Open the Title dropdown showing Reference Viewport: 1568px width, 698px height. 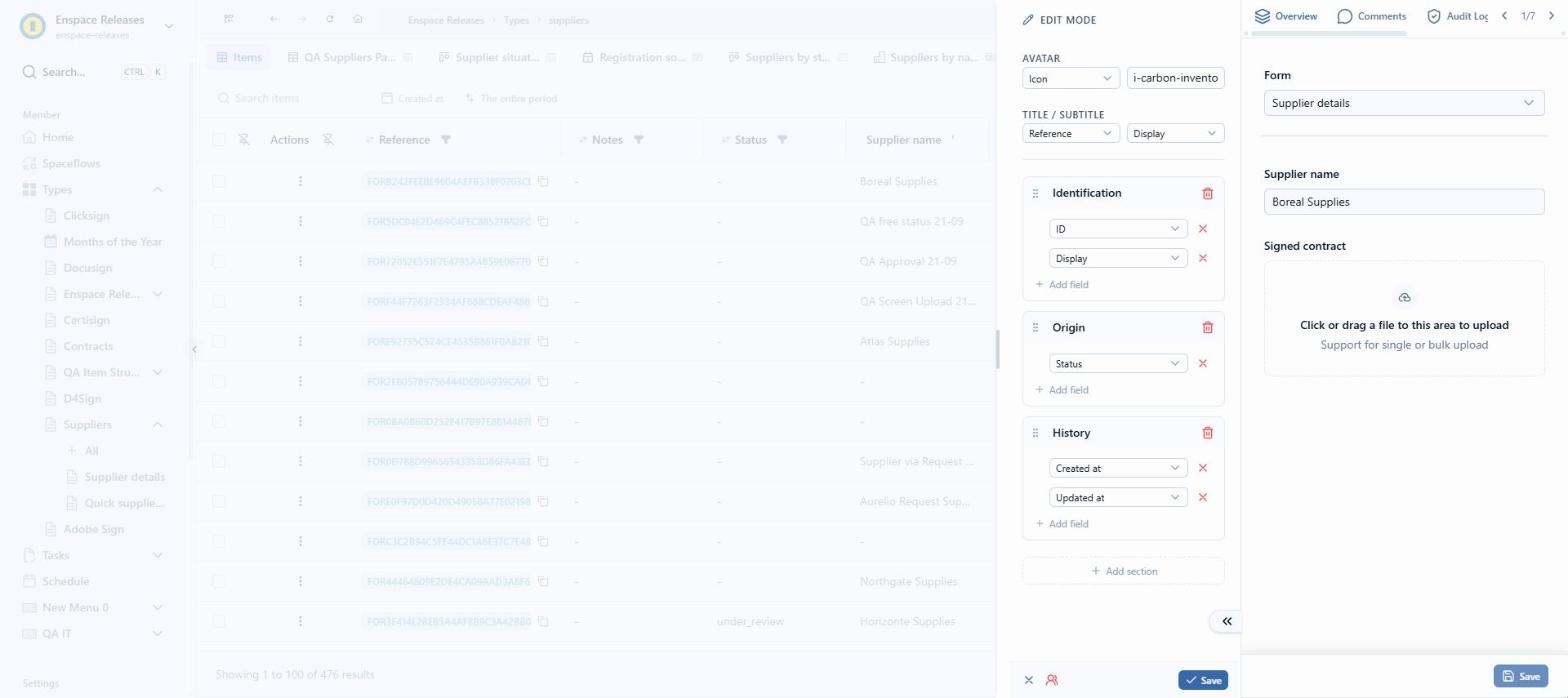pyautogui.click(x=1071, y=133)
